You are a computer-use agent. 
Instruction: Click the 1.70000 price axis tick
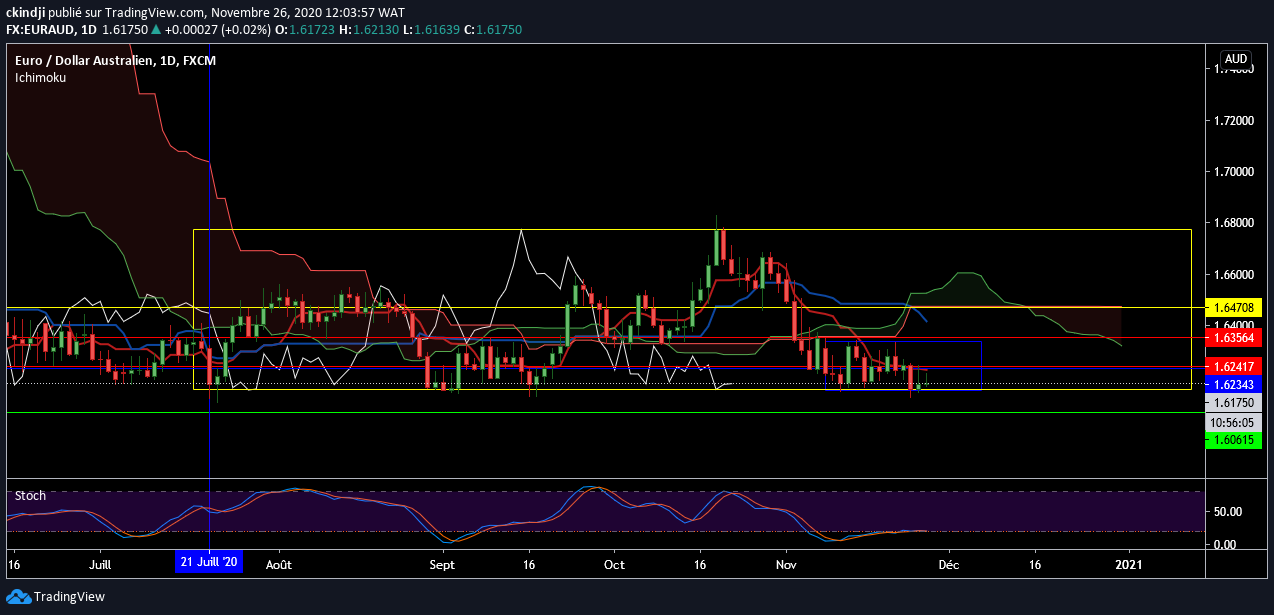[x=1235, y=172]
